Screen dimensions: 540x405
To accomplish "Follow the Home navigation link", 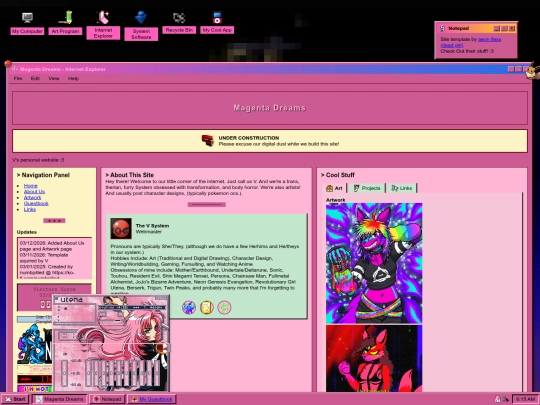I will [31, 186].
